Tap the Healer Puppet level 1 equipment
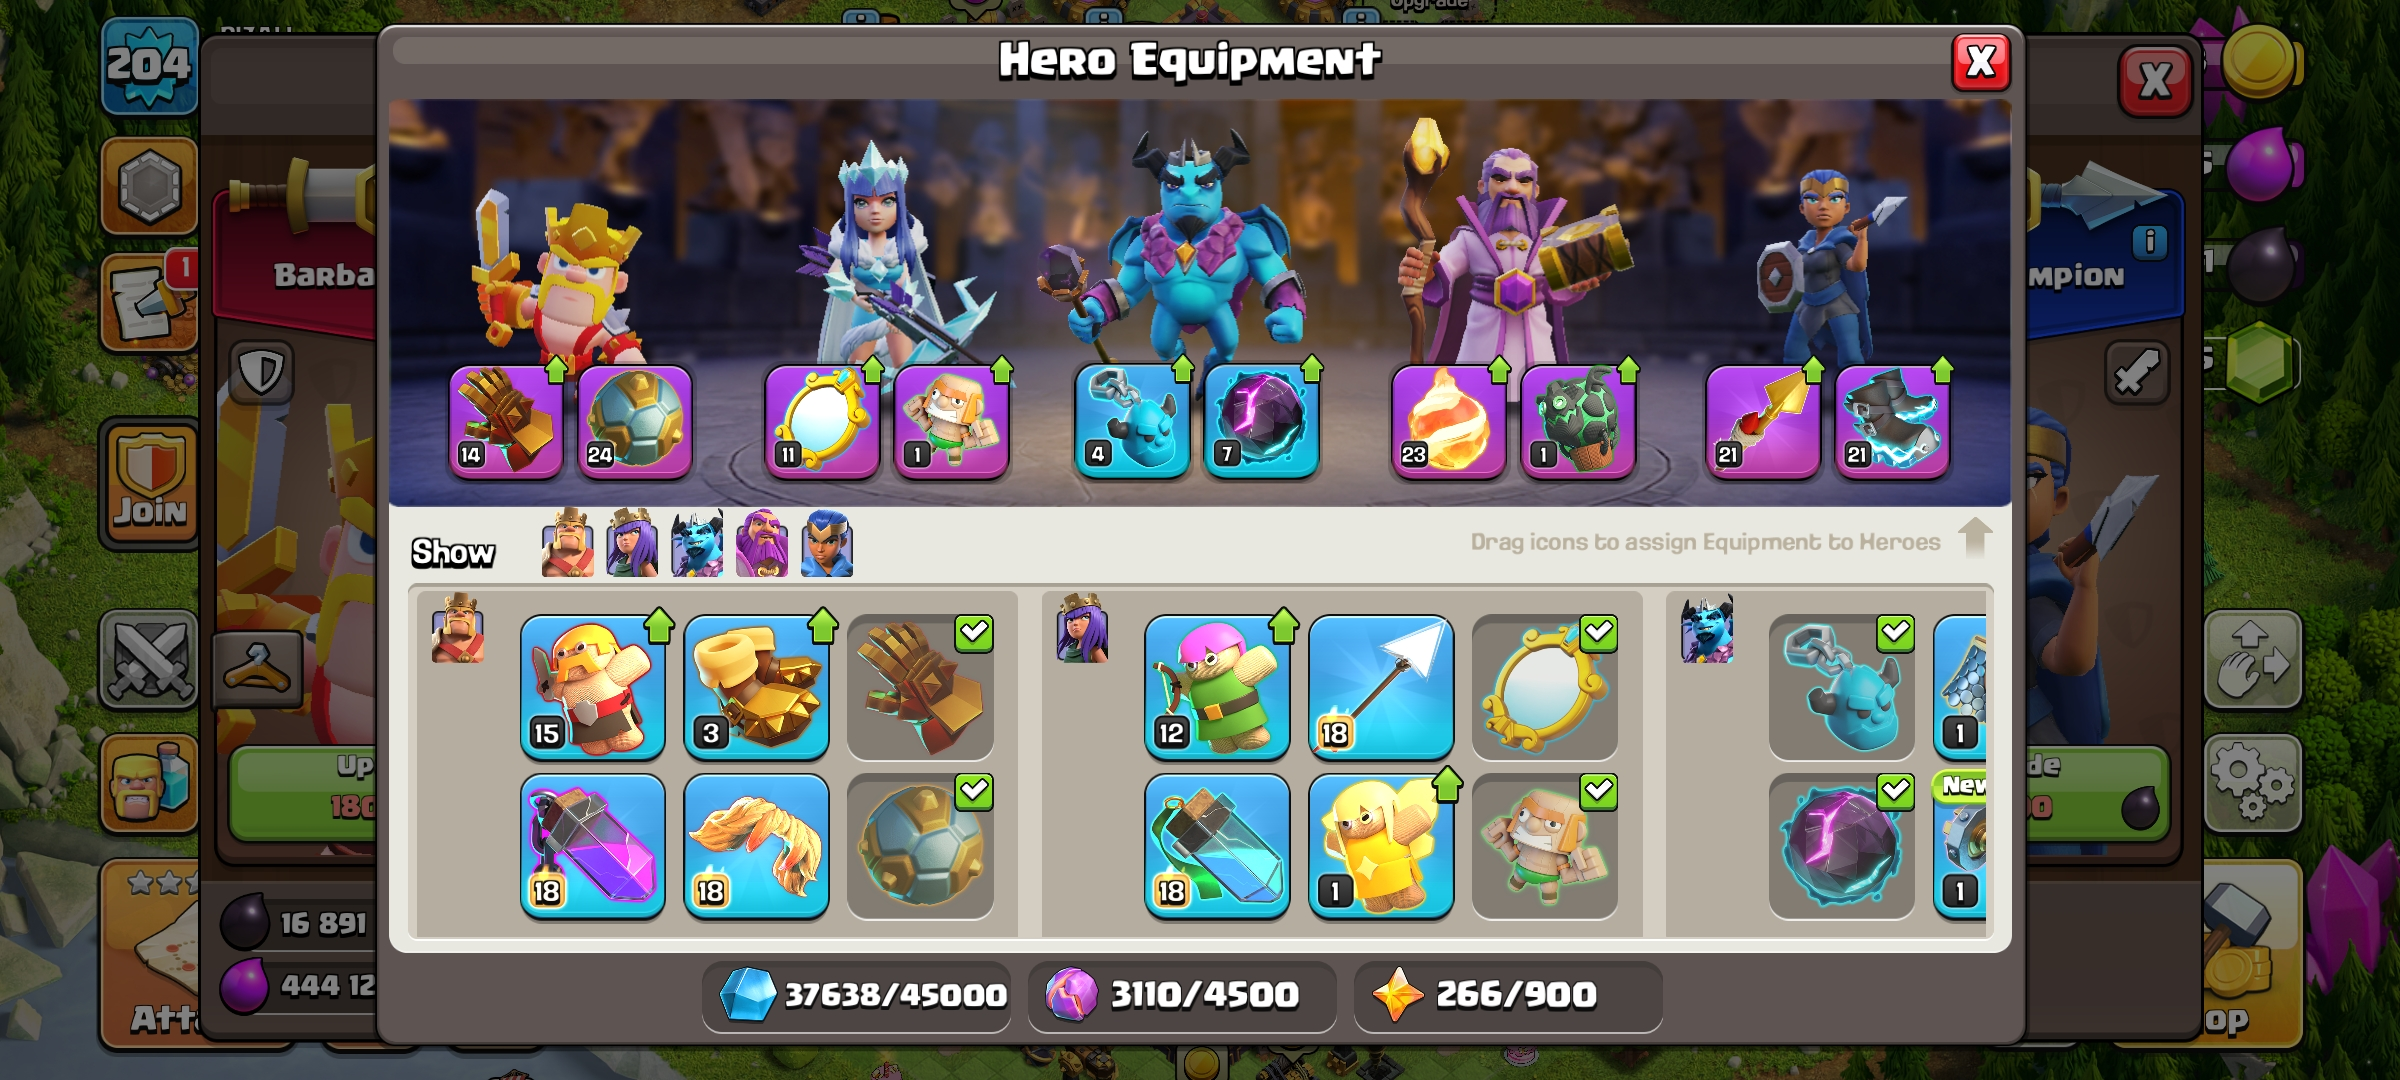 (x=1381, y=846)
